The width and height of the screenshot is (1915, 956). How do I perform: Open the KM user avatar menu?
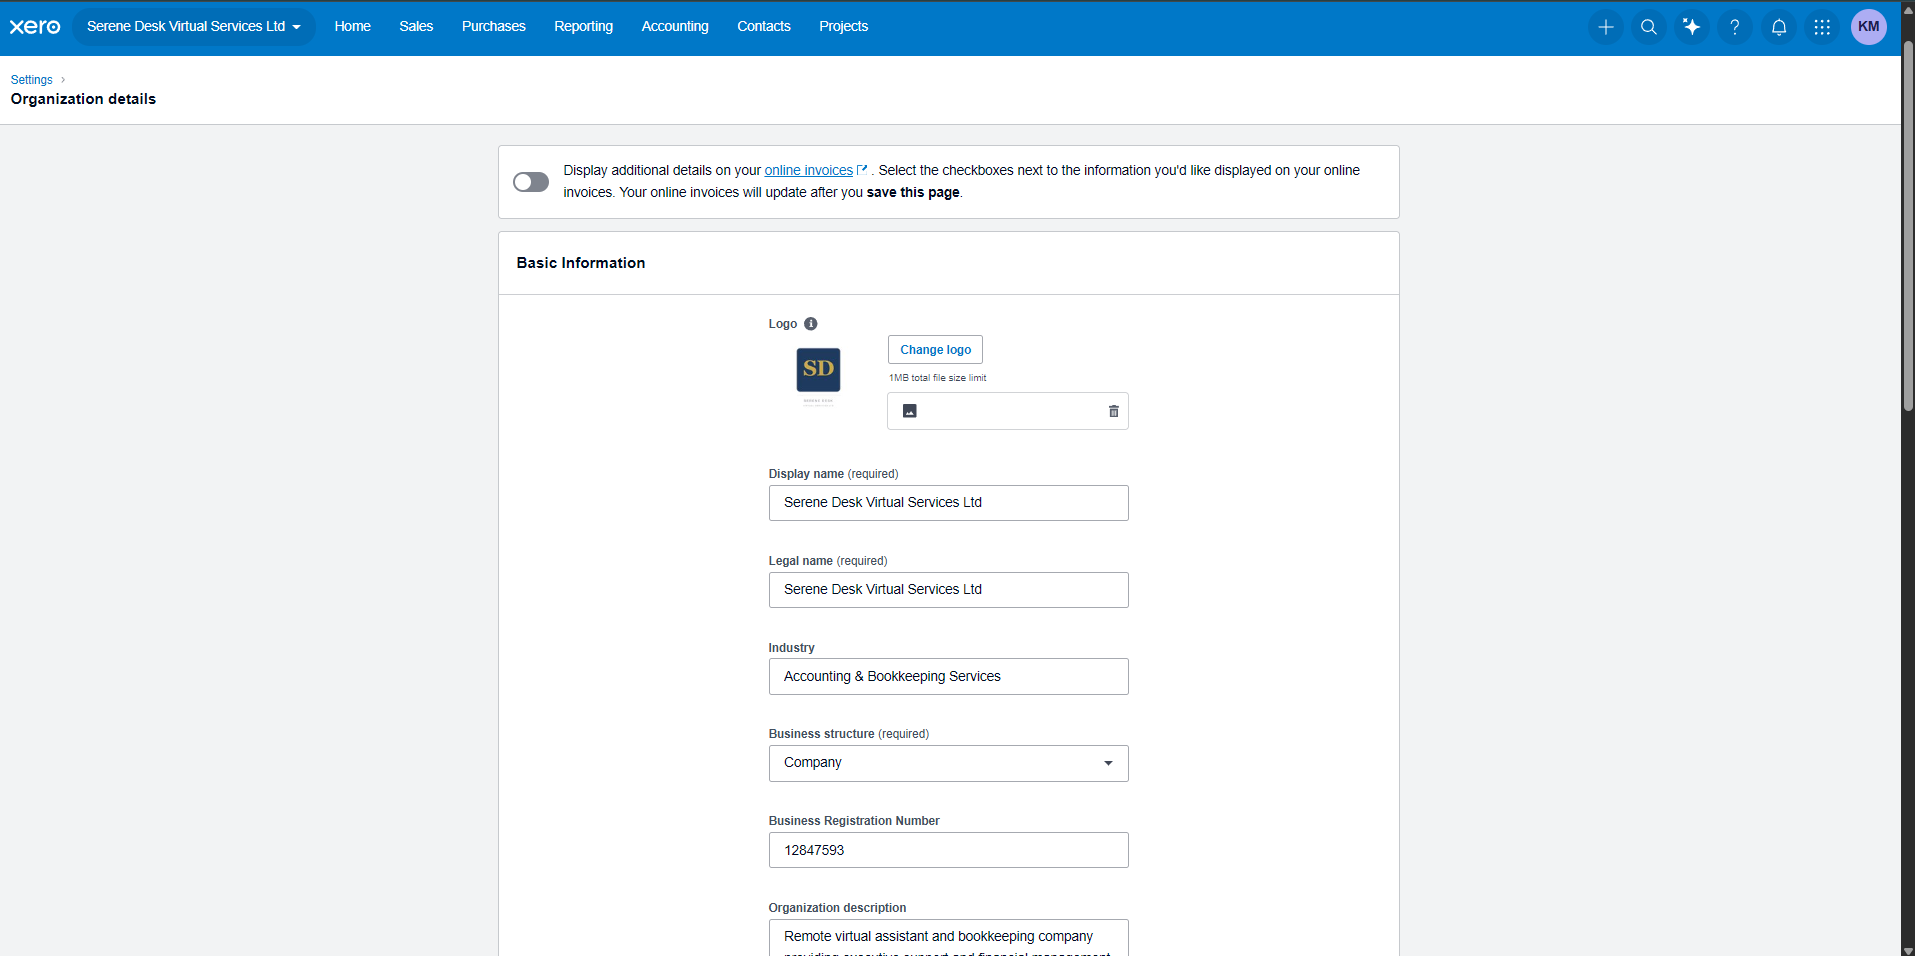click(1868, 27)
